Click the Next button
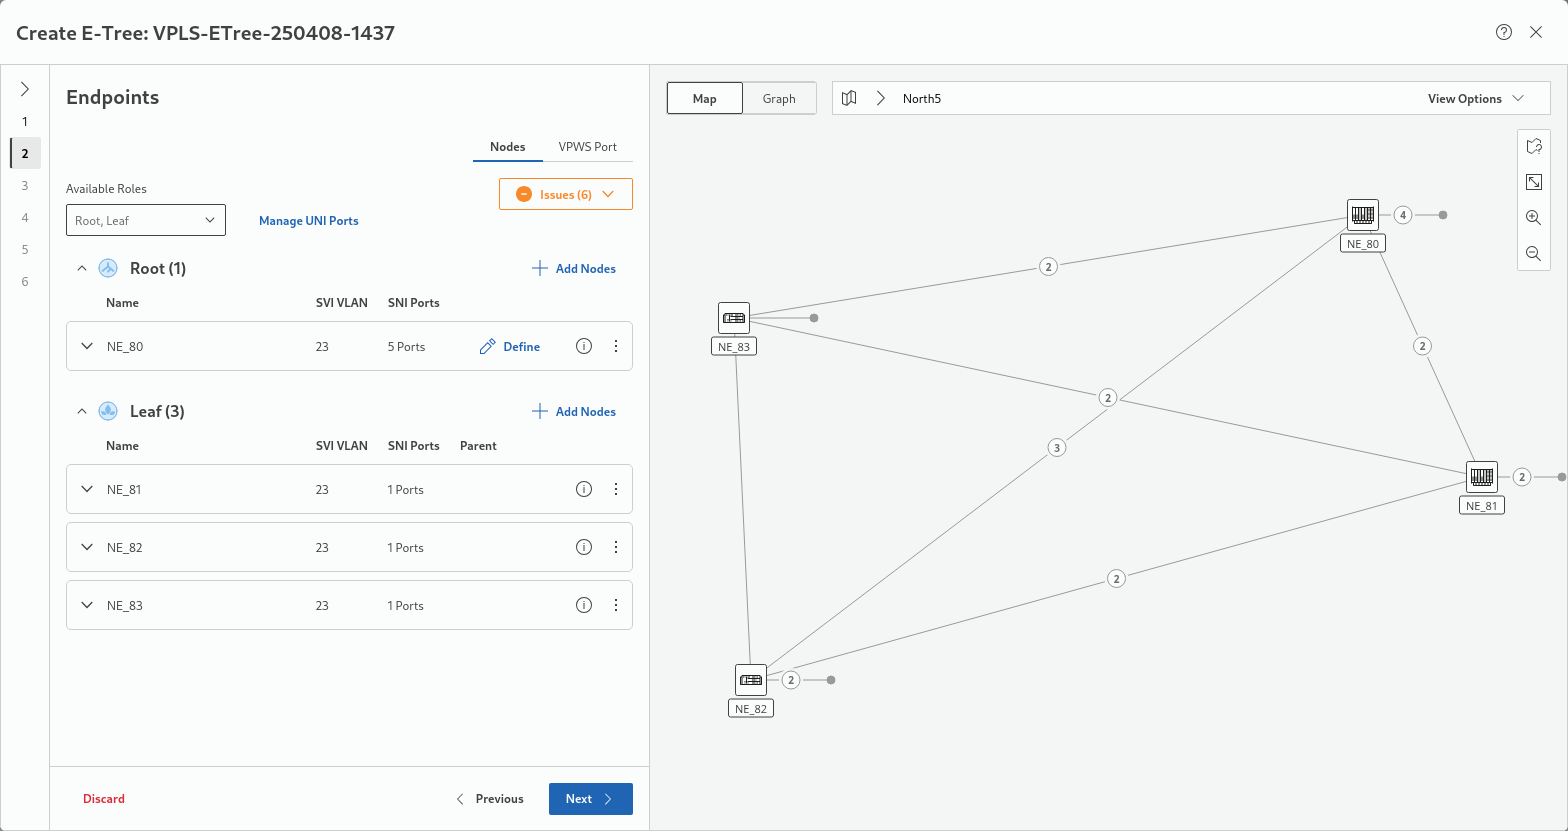This screenshot has height=831, width=1568. [x=590, y=799]
